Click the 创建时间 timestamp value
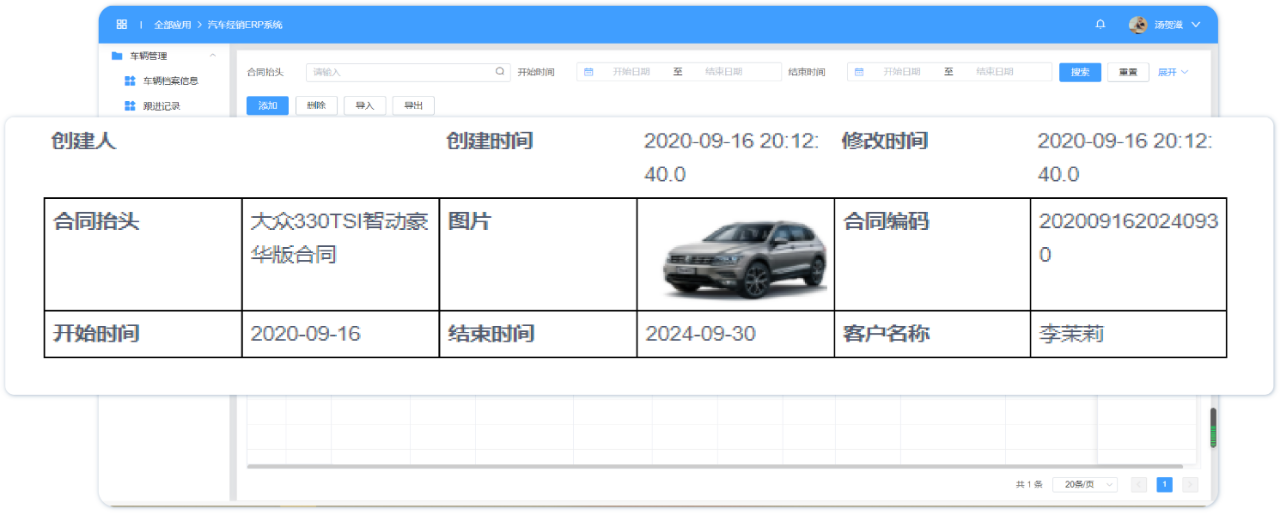The width and height of the screenshot is (1280, 513). click(x=731, y=157)
